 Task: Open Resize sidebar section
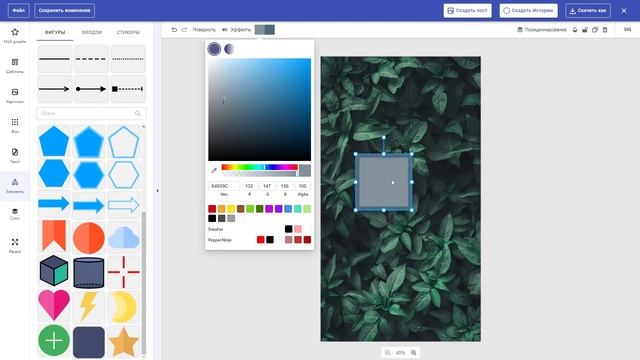pos(15,246)
